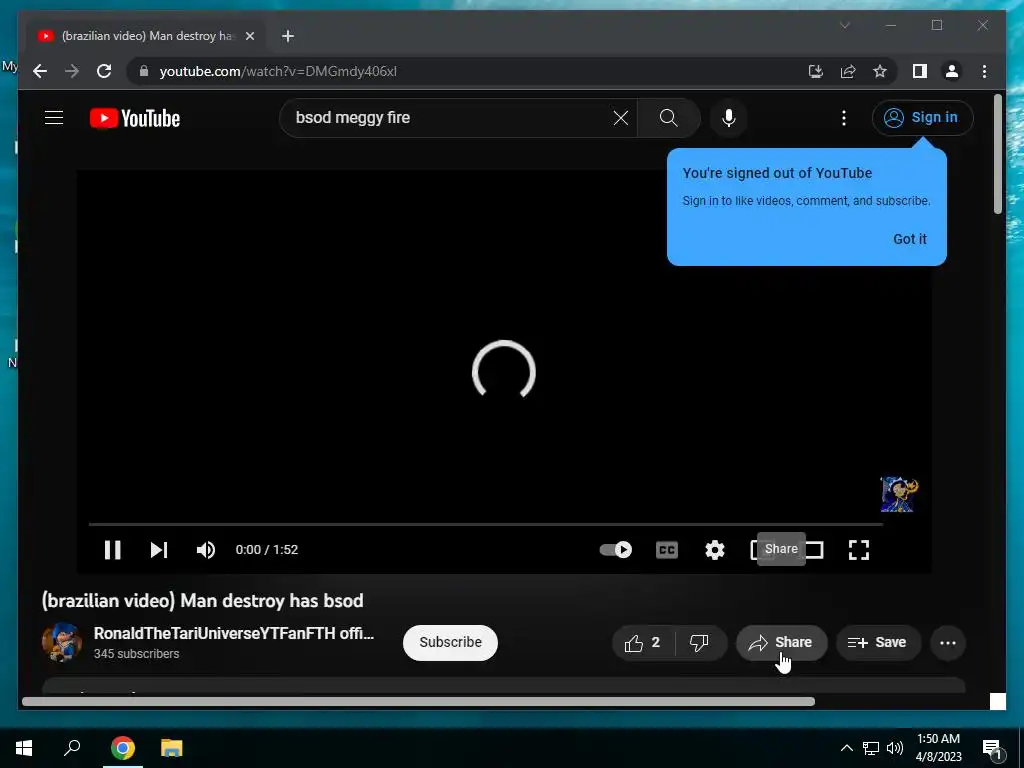Open more actions ellipsis below video
Screen dimensions: 1024x768
pos(948,643)
